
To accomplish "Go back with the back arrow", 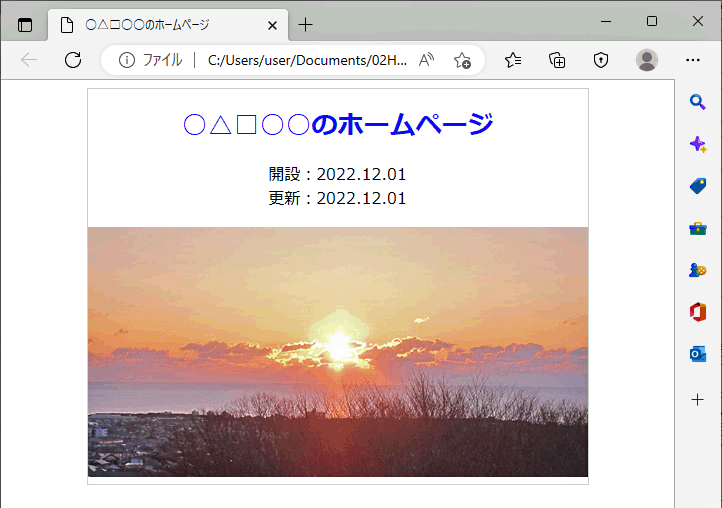I will pos(29,60).
